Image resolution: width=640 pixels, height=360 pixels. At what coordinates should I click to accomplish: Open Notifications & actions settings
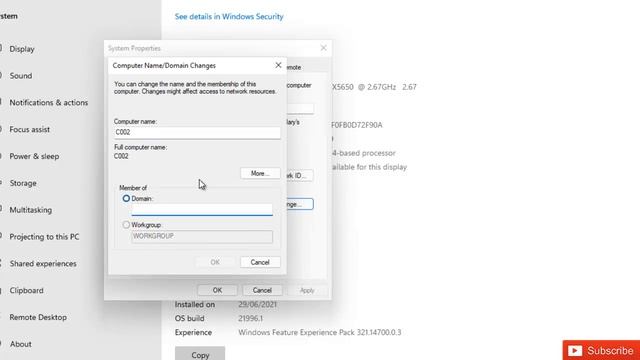click(x=49, y=103)
